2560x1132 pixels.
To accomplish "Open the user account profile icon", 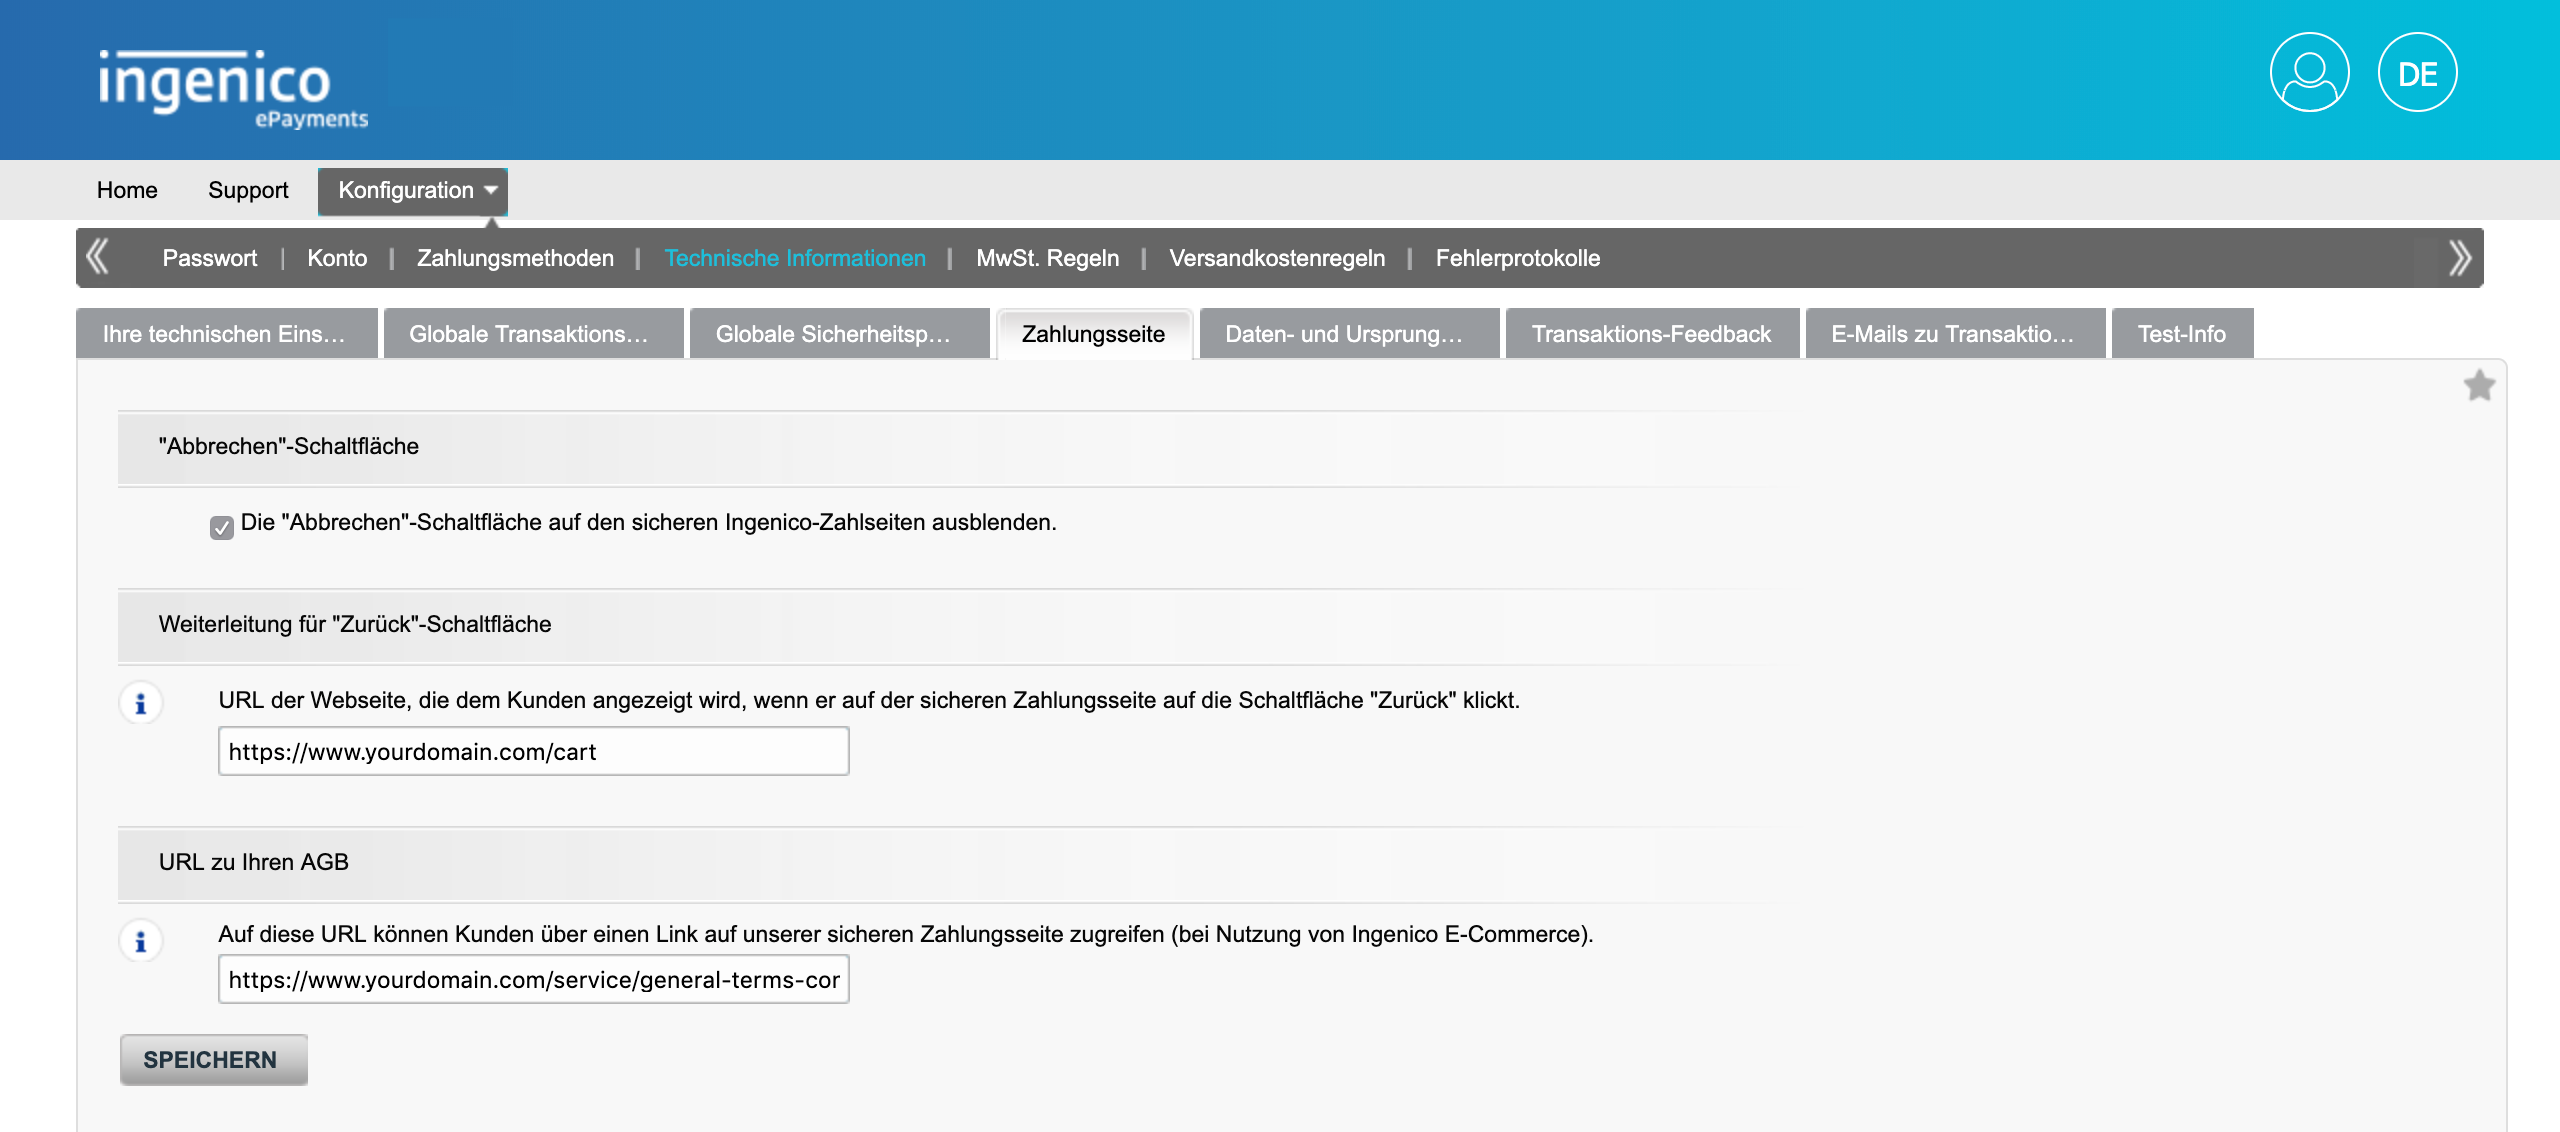I will (2309, 73).
